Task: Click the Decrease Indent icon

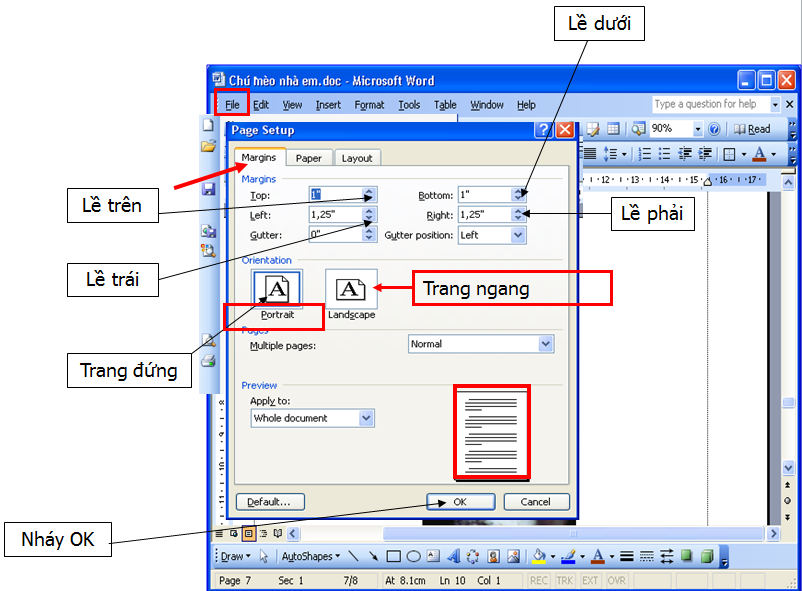Action: coord(685,154)
